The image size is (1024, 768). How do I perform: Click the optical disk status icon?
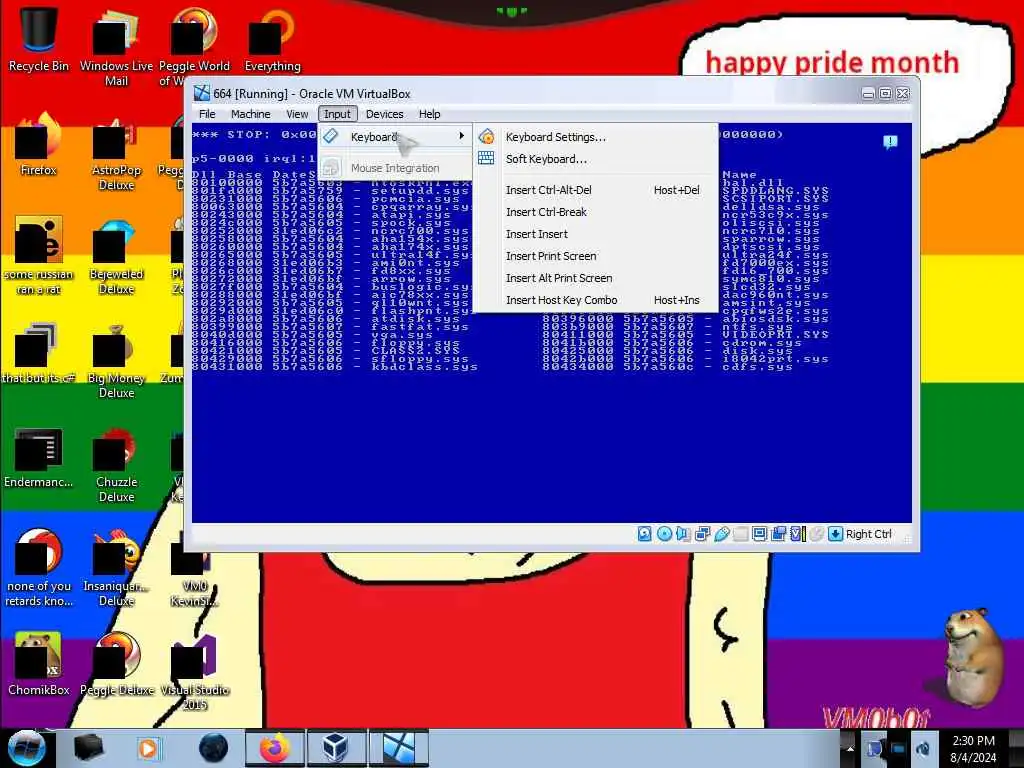664,534
